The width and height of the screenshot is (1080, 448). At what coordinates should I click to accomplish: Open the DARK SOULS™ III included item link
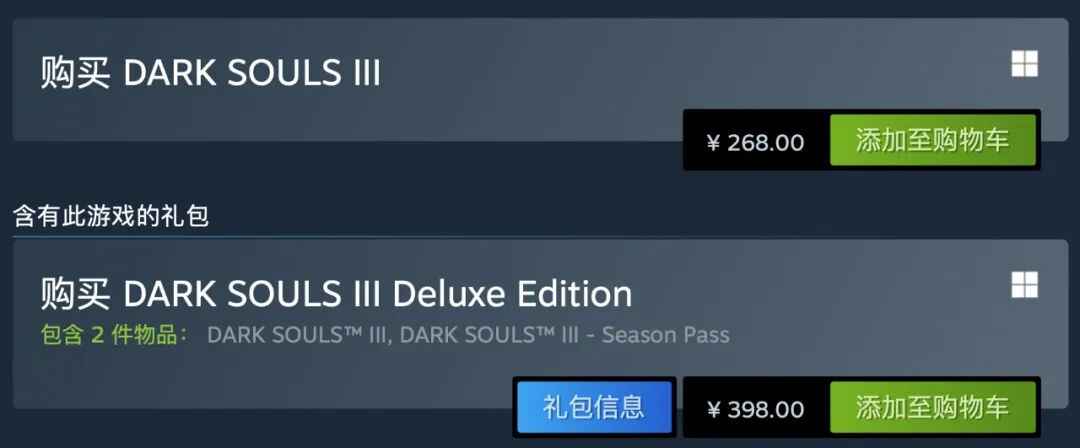coord(300,335)
